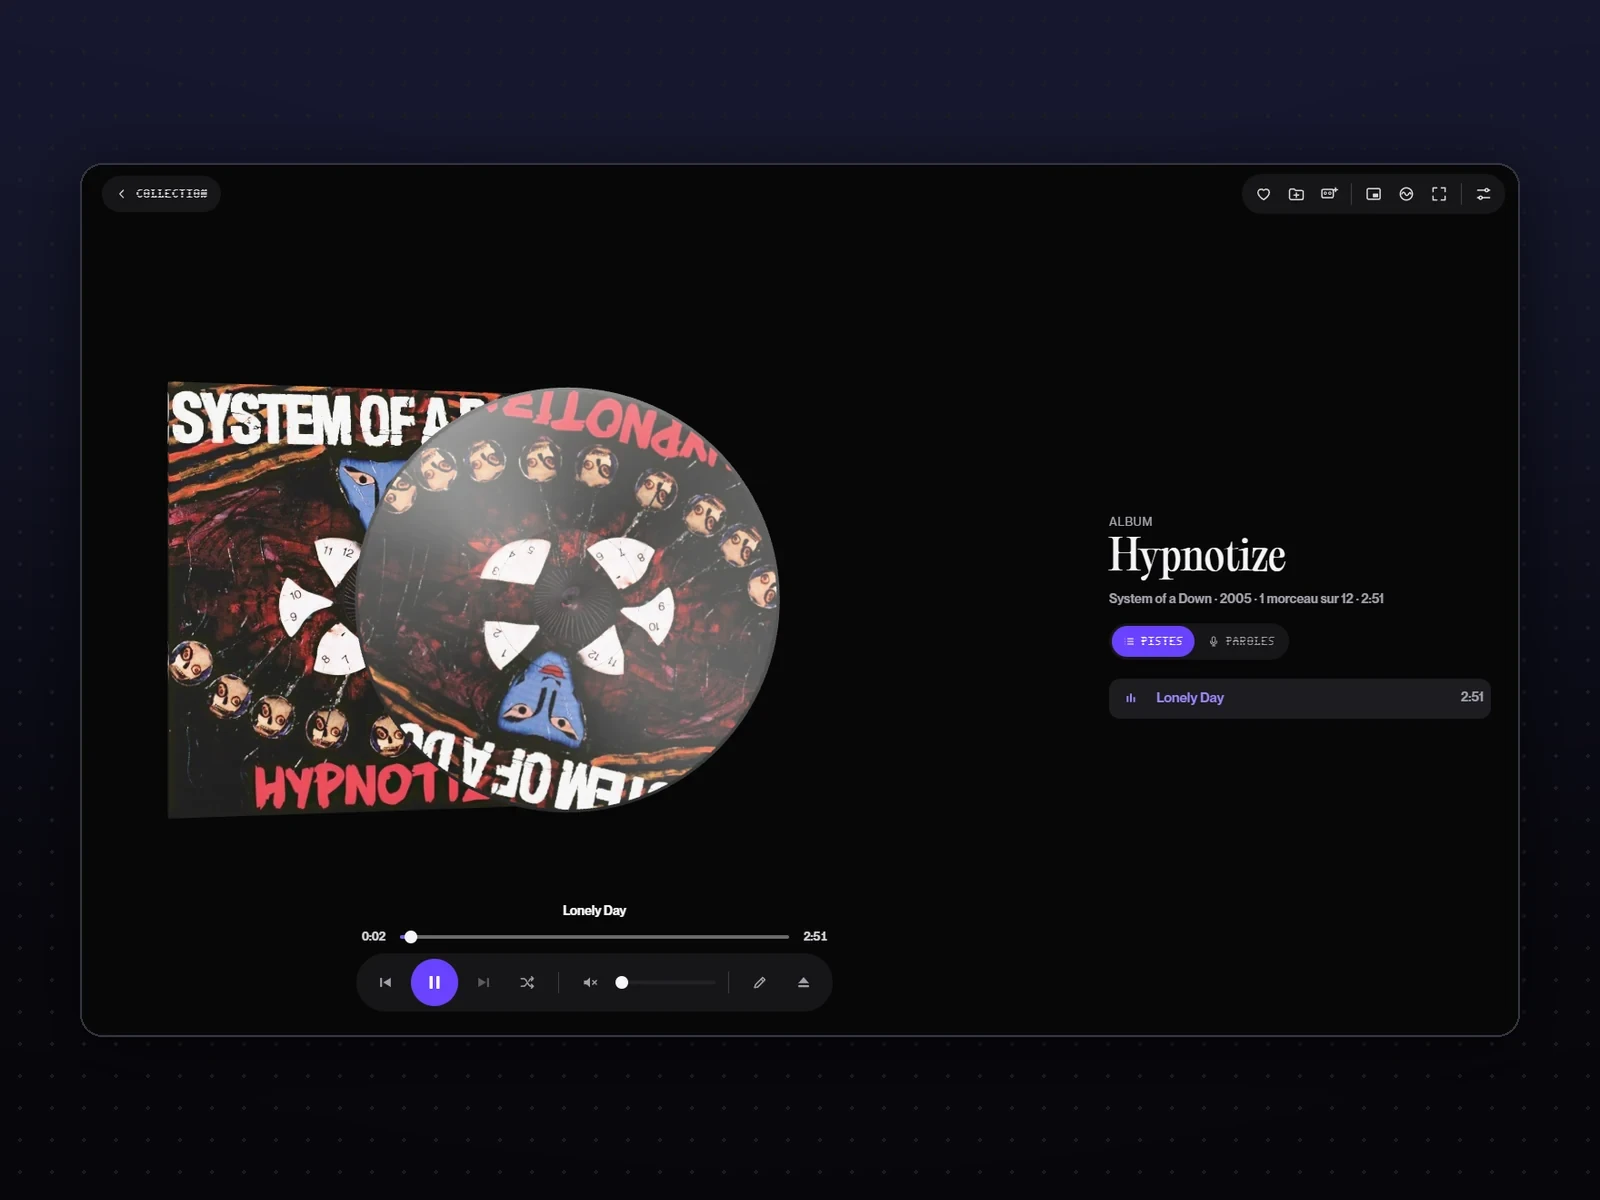Click the volume slider track
Viewport: 1600px width, 1200px height.
(666, 983)
